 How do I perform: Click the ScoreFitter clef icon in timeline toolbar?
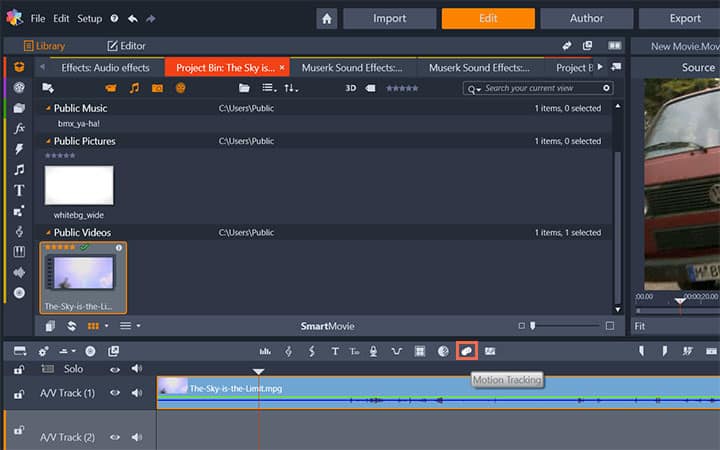(288, 351)
